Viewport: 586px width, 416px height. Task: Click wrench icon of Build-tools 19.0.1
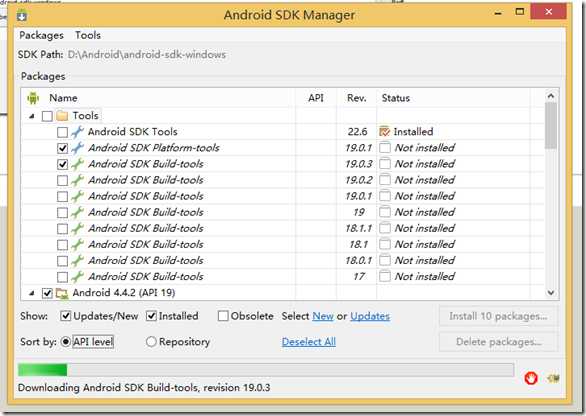pyautogui.click(x=77, y=196)
